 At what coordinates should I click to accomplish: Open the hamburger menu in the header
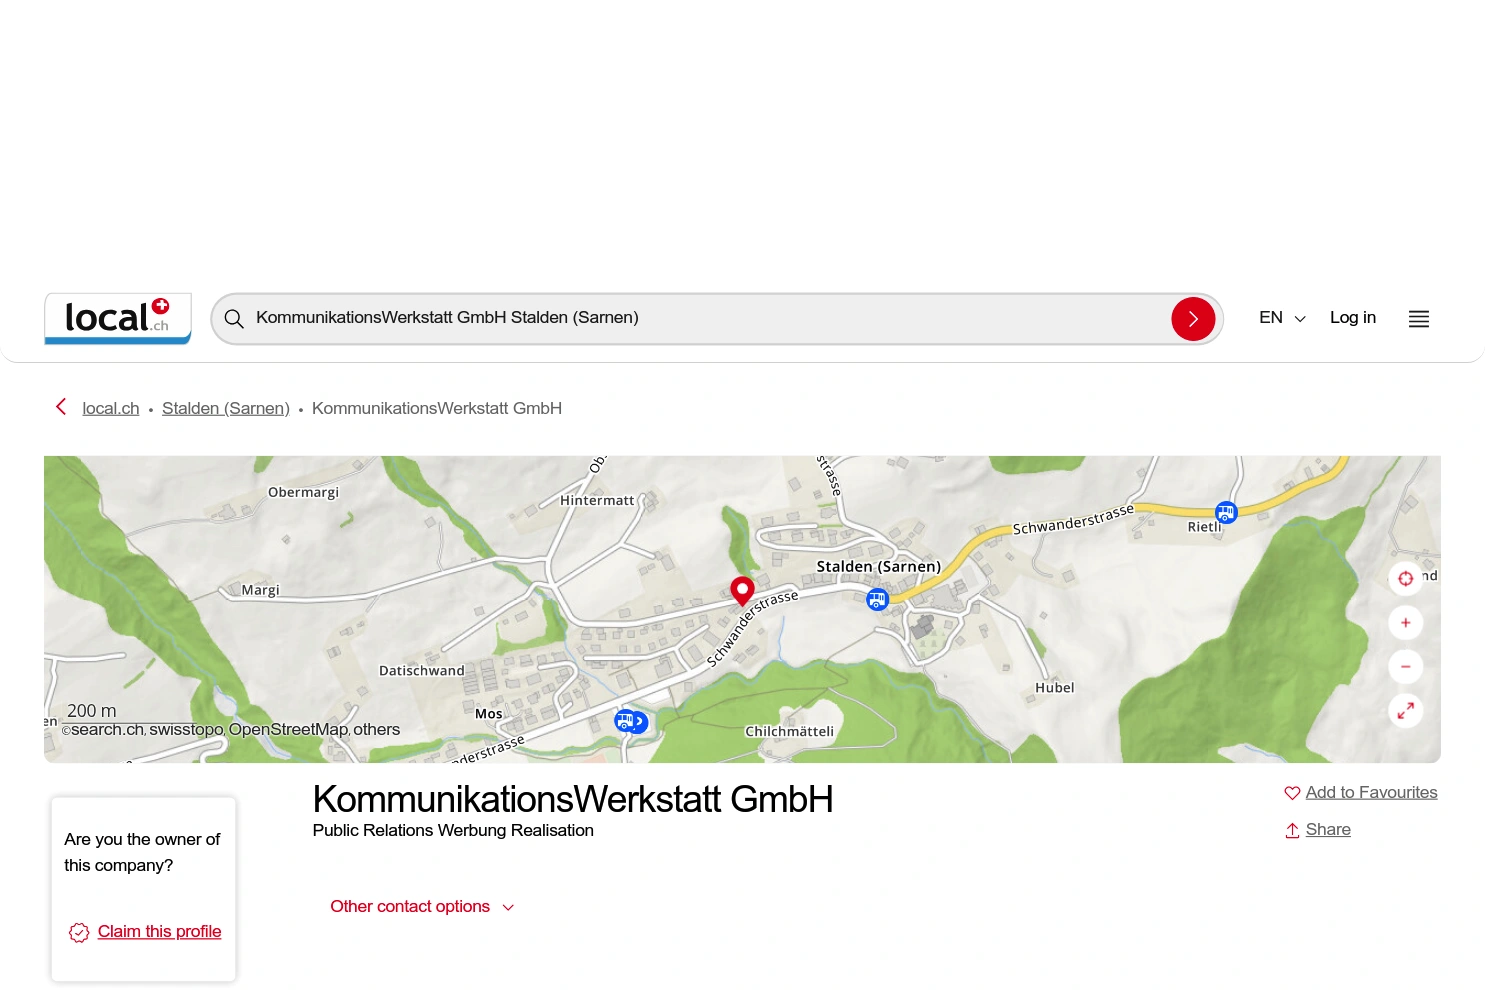(x=1418, y=318)
